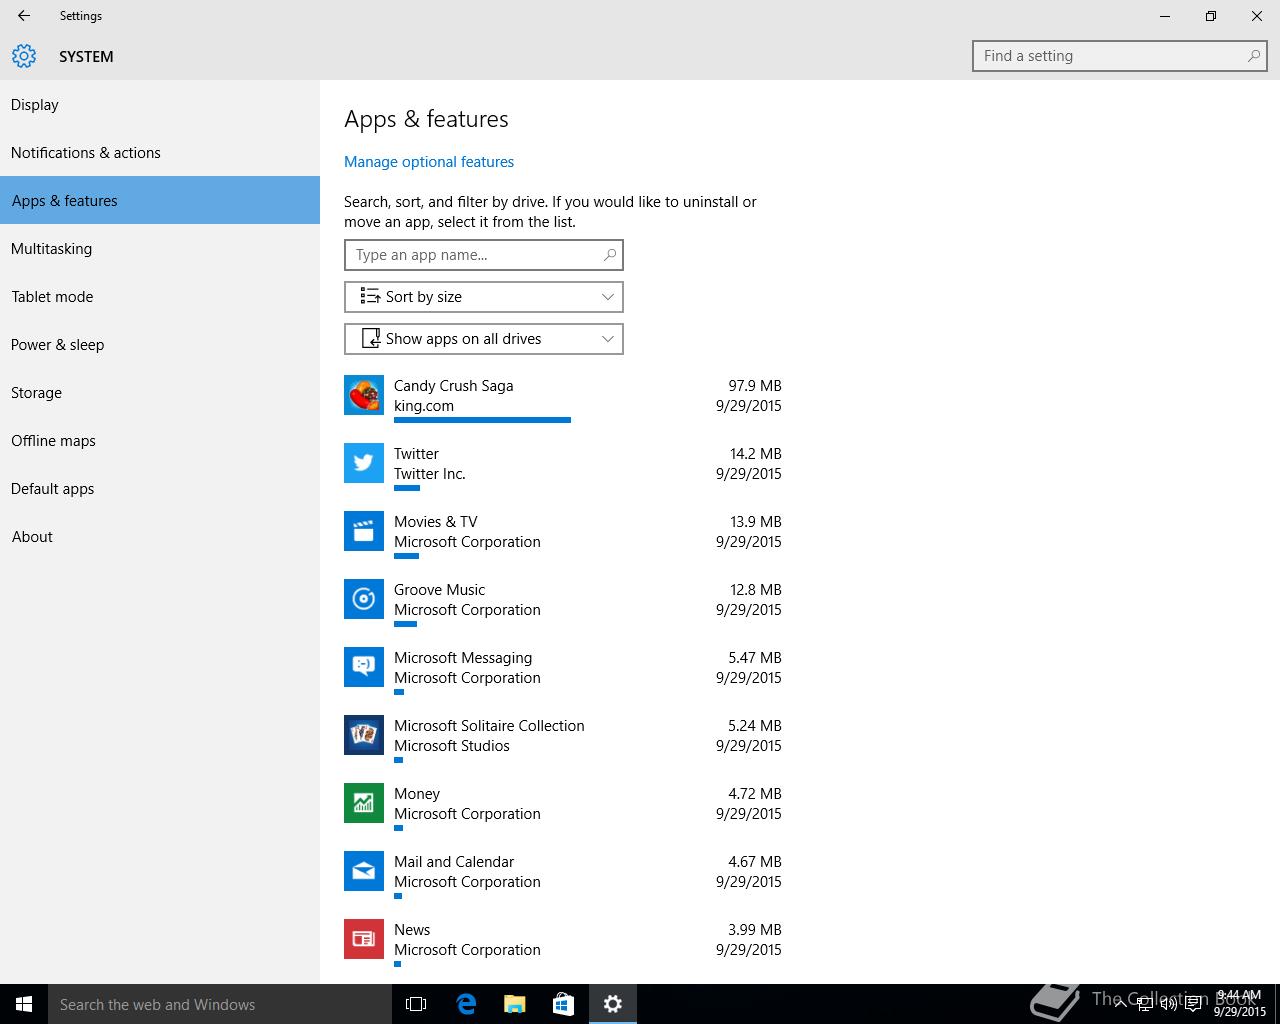Click the Groove Music disc icon
The width and height of the screenshot is (1280, 1024).
tap(364, 600)
